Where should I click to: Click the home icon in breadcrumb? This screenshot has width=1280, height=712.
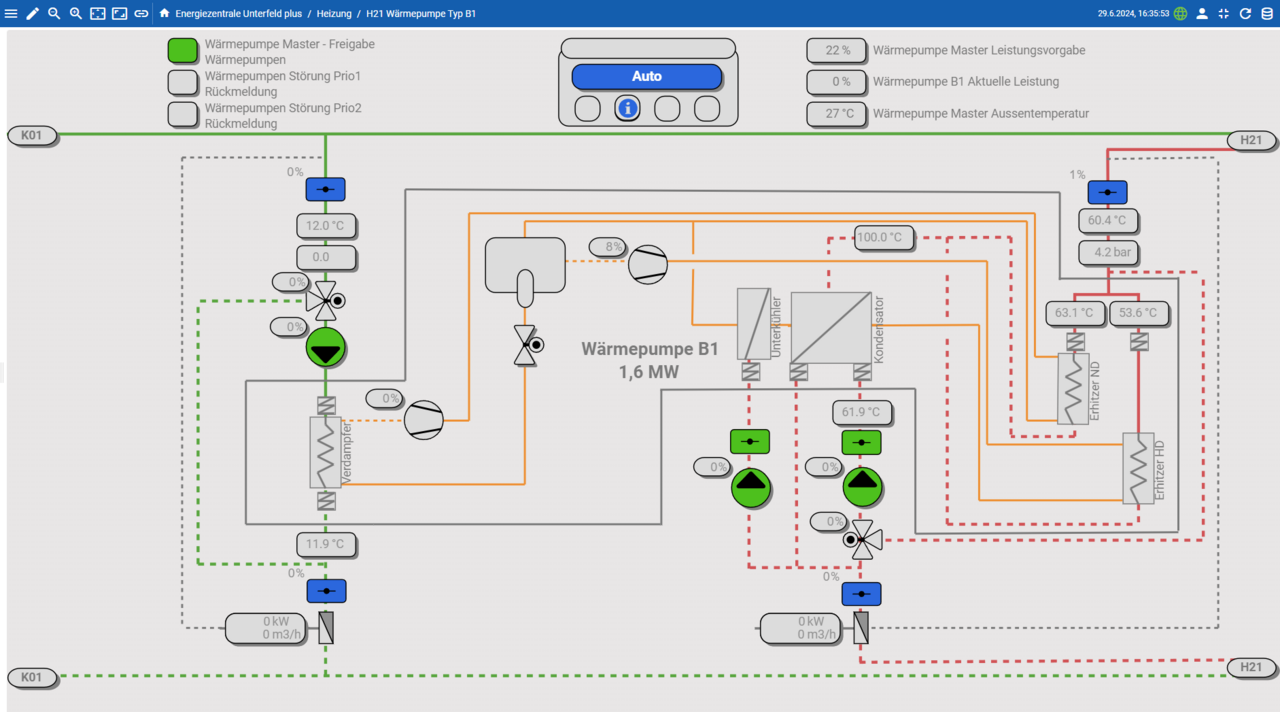(164, 14)
